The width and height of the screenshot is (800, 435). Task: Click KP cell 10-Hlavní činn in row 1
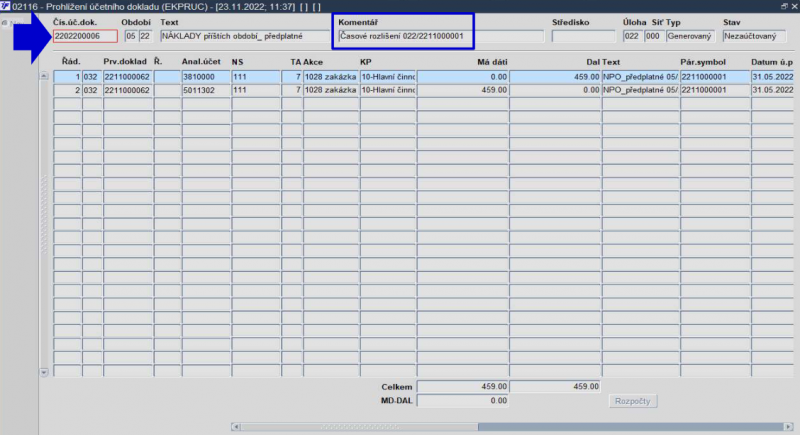point(388,77)
